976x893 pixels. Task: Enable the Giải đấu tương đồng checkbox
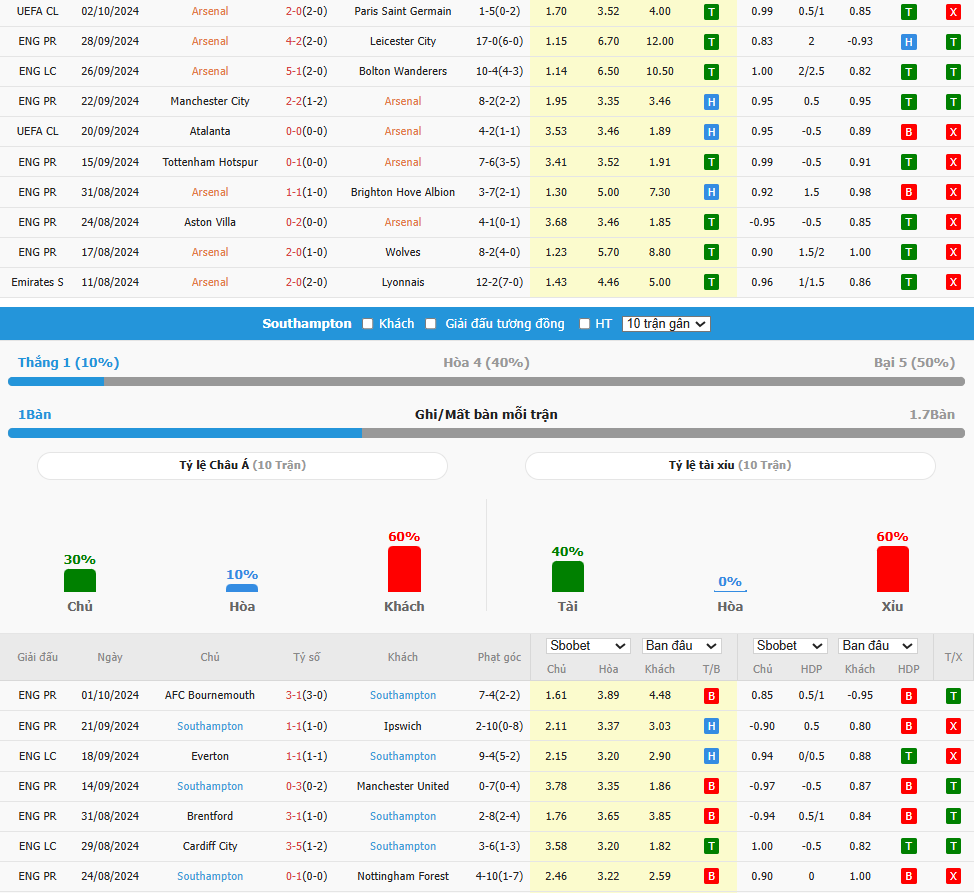click(431, 324)
